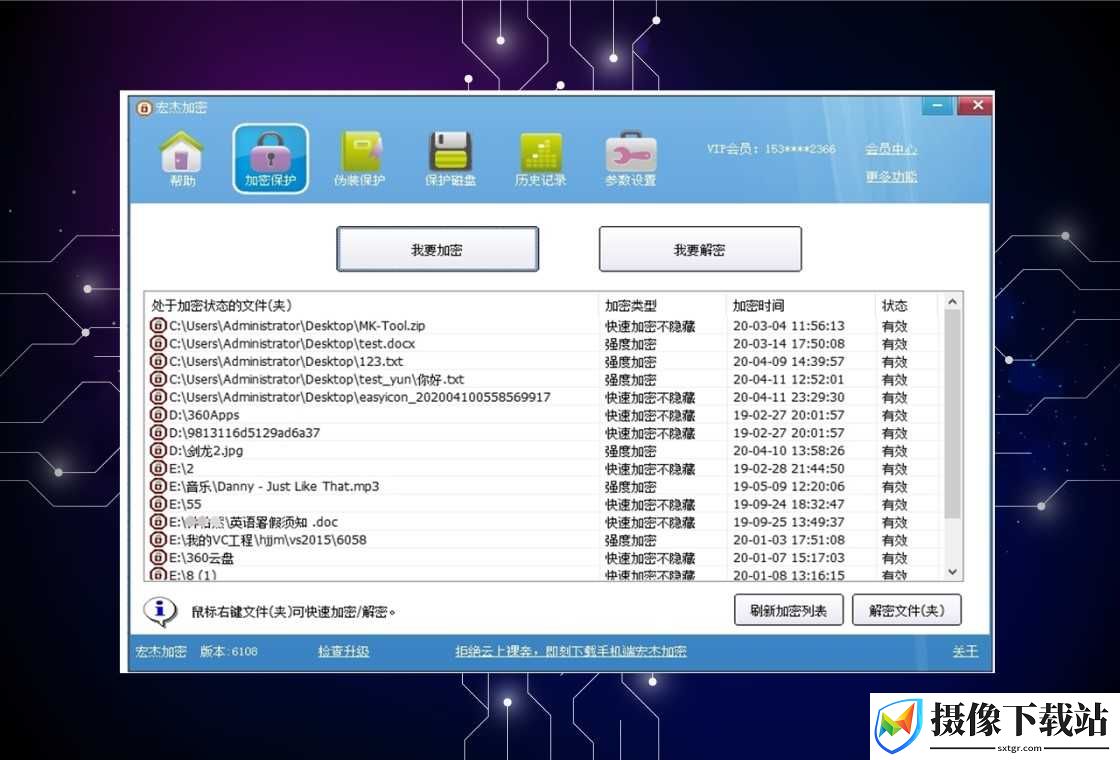Click lock icon beside E:\55 row
The image size is (1120, 760).
158,504
